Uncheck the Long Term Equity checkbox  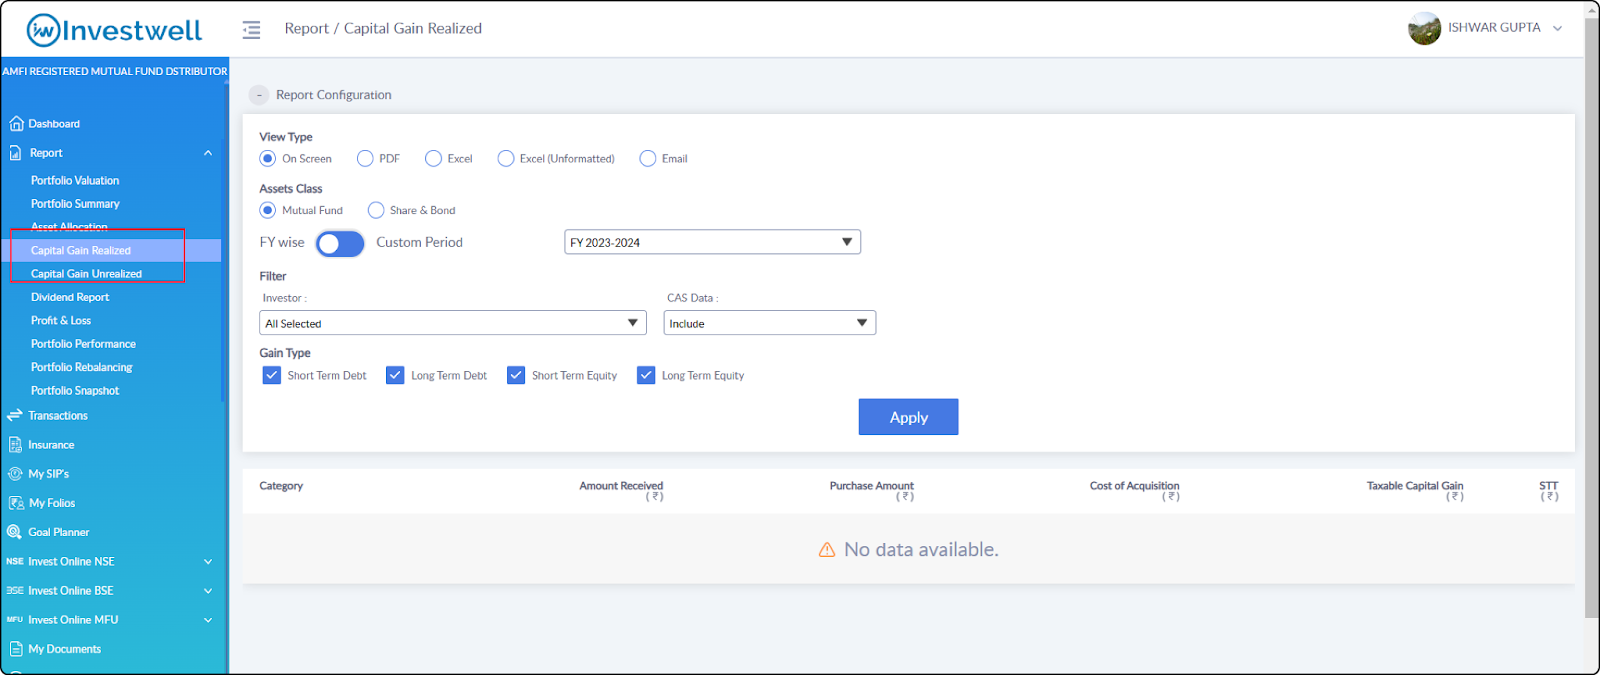click(646, 375)
